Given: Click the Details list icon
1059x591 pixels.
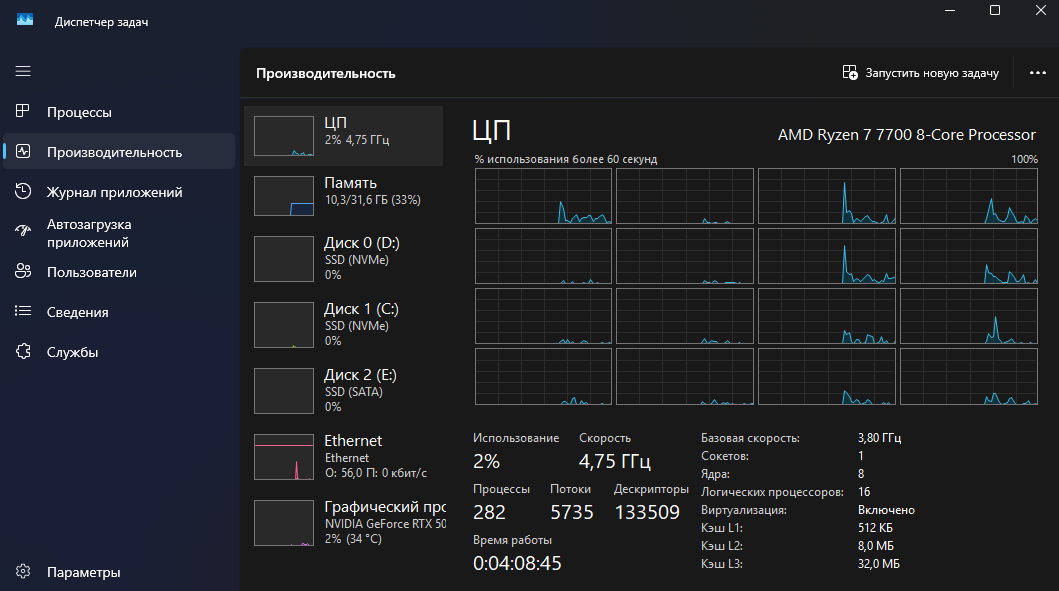Looking at the screenshot, I should [23, 312].
